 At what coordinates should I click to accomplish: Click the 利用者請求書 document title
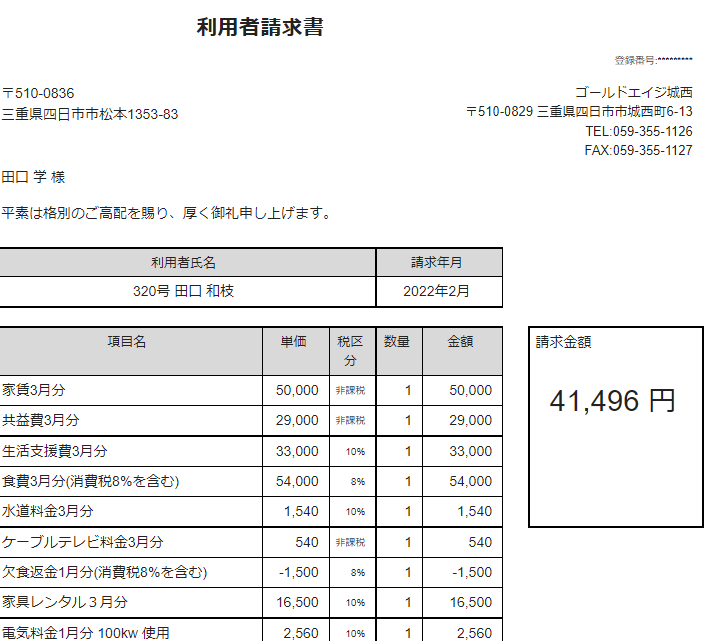(260, 27)
